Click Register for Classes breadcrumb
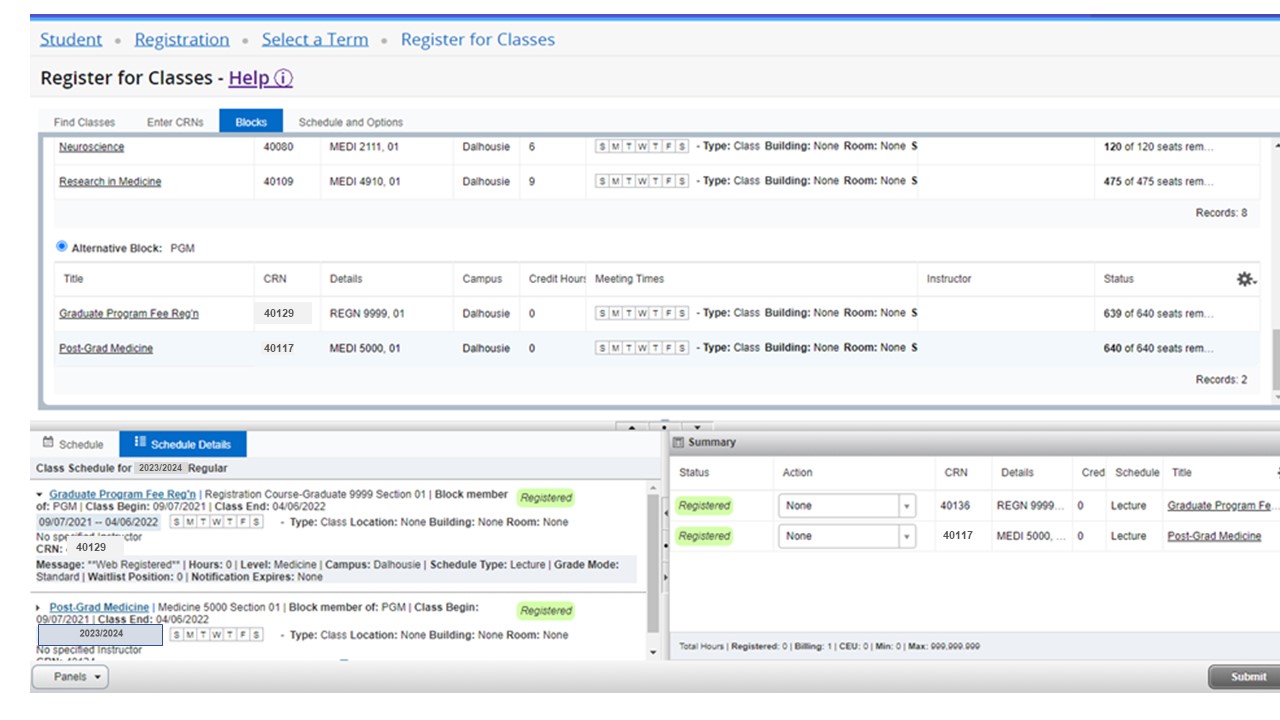The image size is (1280, 720). pos(478,39)
